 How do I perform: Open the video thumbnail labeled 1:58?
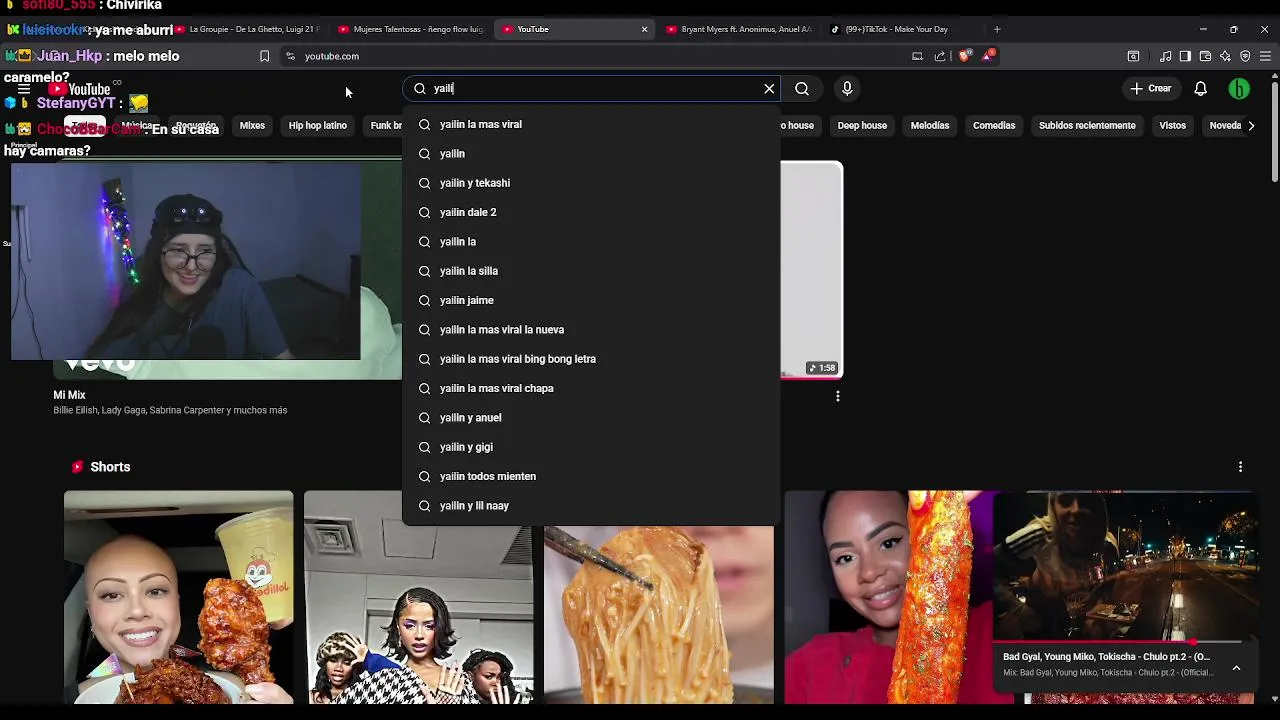tap(812, 270)
